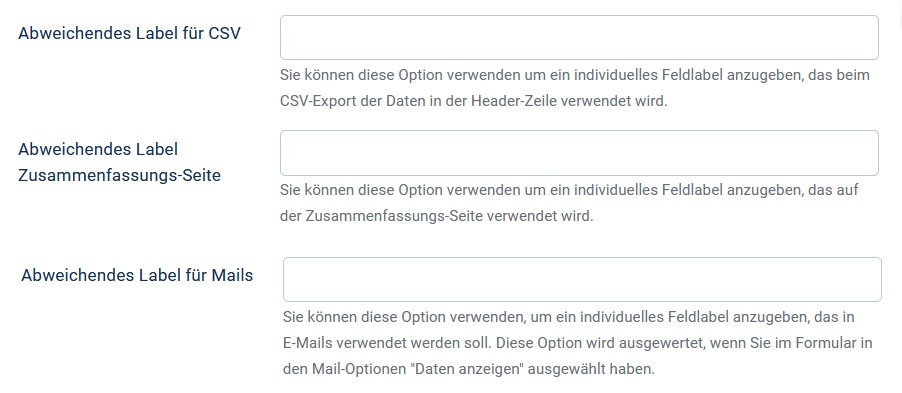Click the "Abweichendes Label für Mails" label

pos(137,276)
